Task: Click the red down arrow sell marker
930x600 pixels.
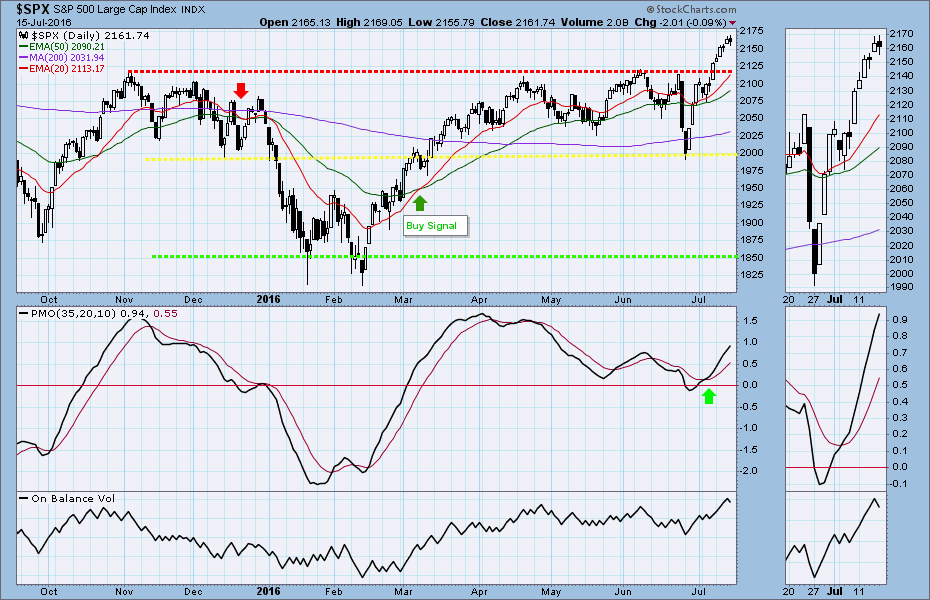Action: [x=240, y=91]
